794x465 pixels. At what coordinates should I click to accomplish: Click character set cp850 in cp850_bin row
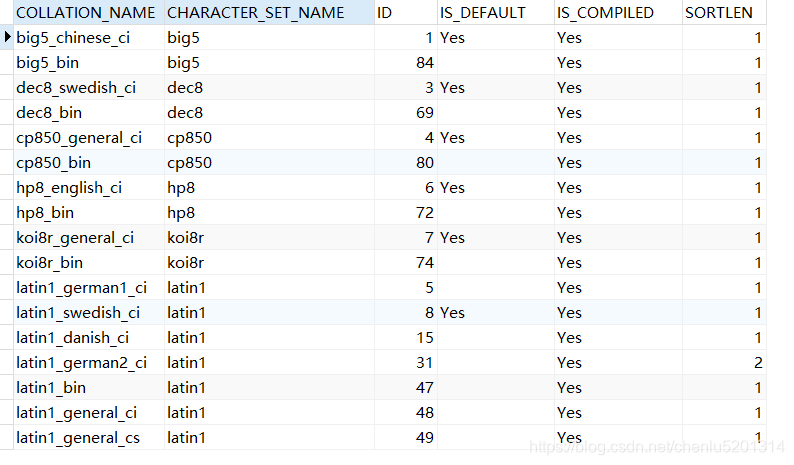pyautogui.click(x=269, y=163)
